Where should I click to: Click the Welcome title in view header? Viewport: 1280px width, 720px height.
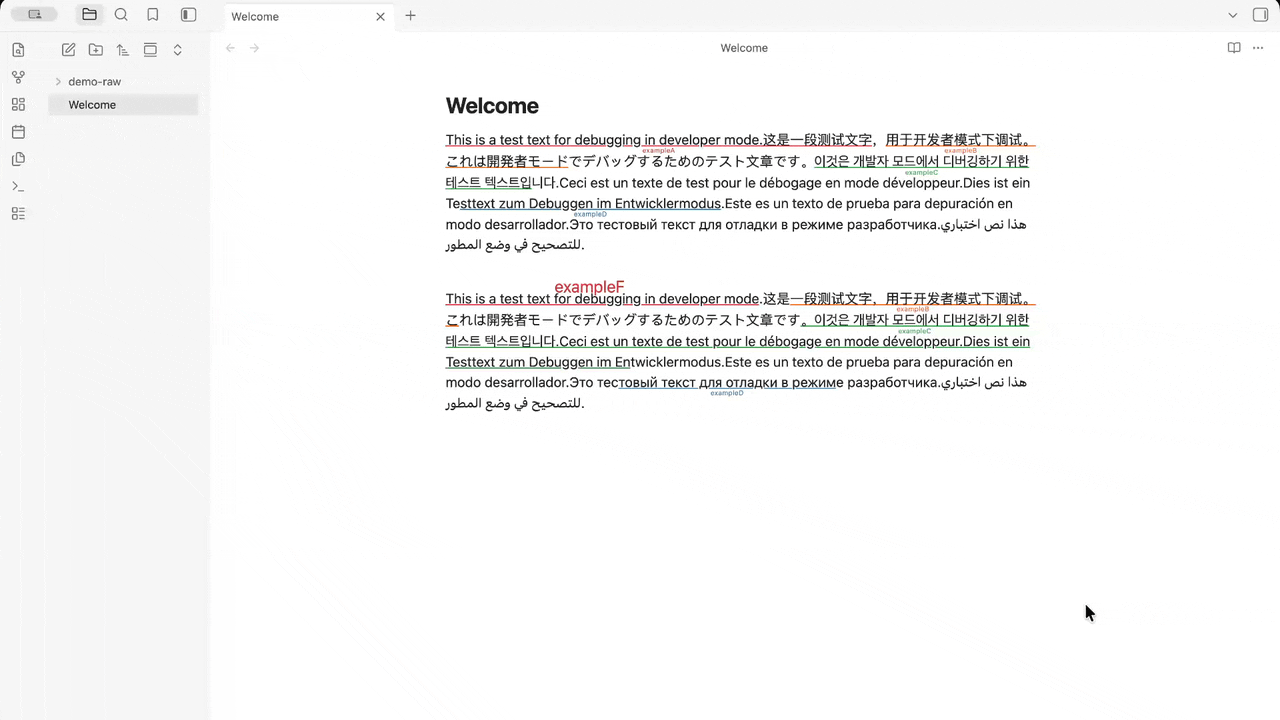click(744, 48)
